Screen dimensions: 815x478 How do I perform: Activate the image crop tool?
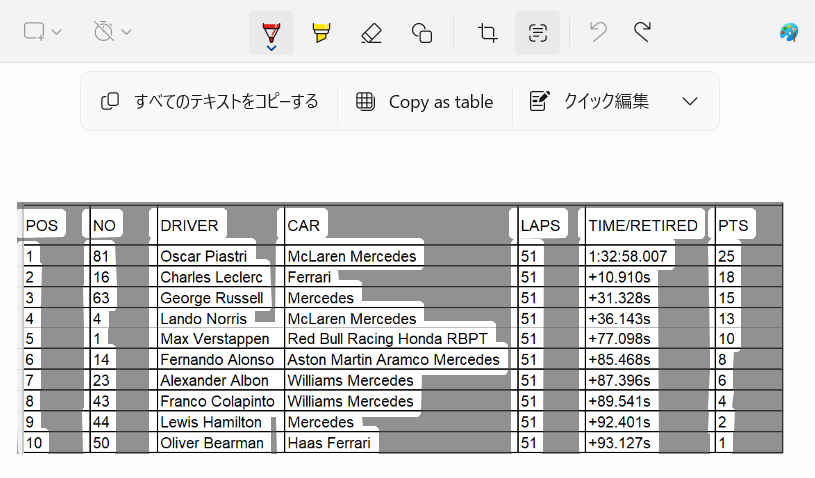tap(488, 33)
